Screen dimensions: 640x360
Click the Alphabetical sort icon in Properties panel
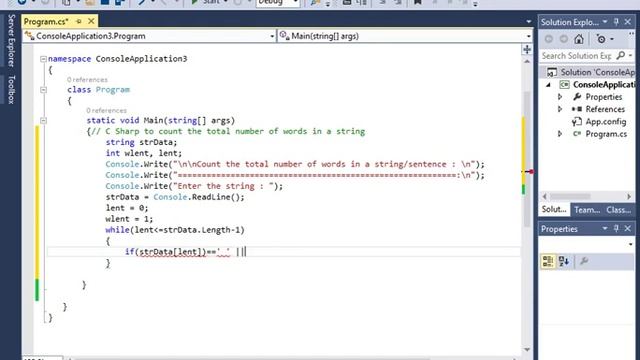tap(564, 261)
